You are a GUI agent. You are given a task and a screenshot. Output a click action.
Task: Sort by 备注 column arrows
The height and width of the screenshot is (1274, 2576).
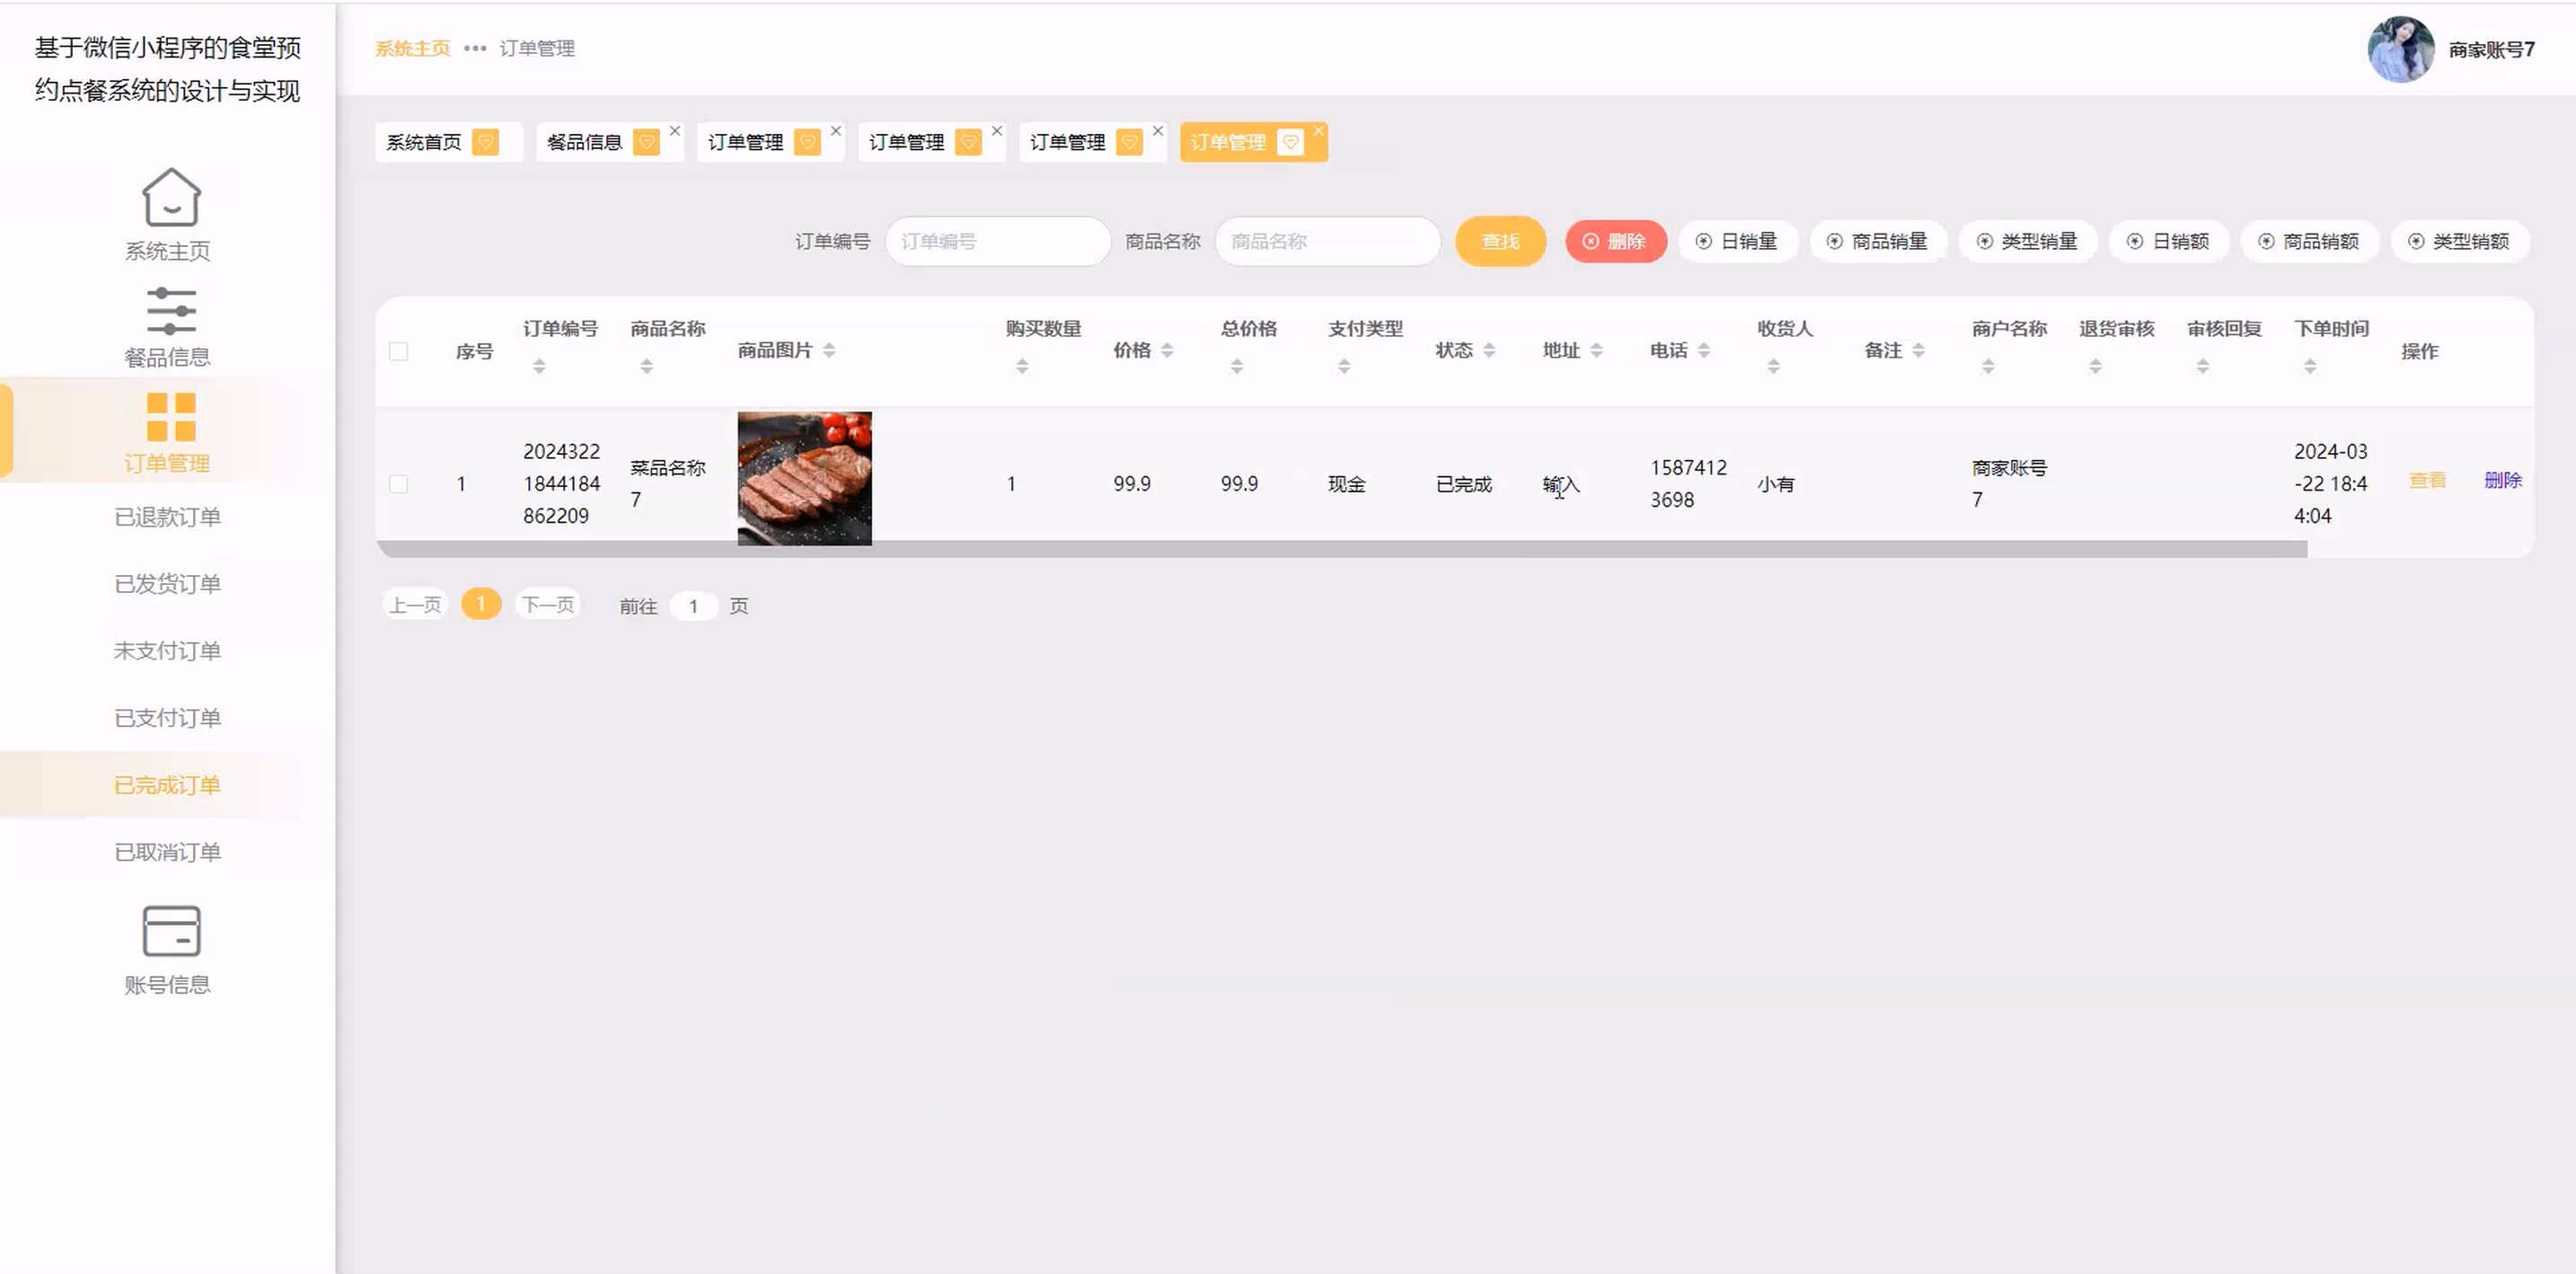[1918, 350]
